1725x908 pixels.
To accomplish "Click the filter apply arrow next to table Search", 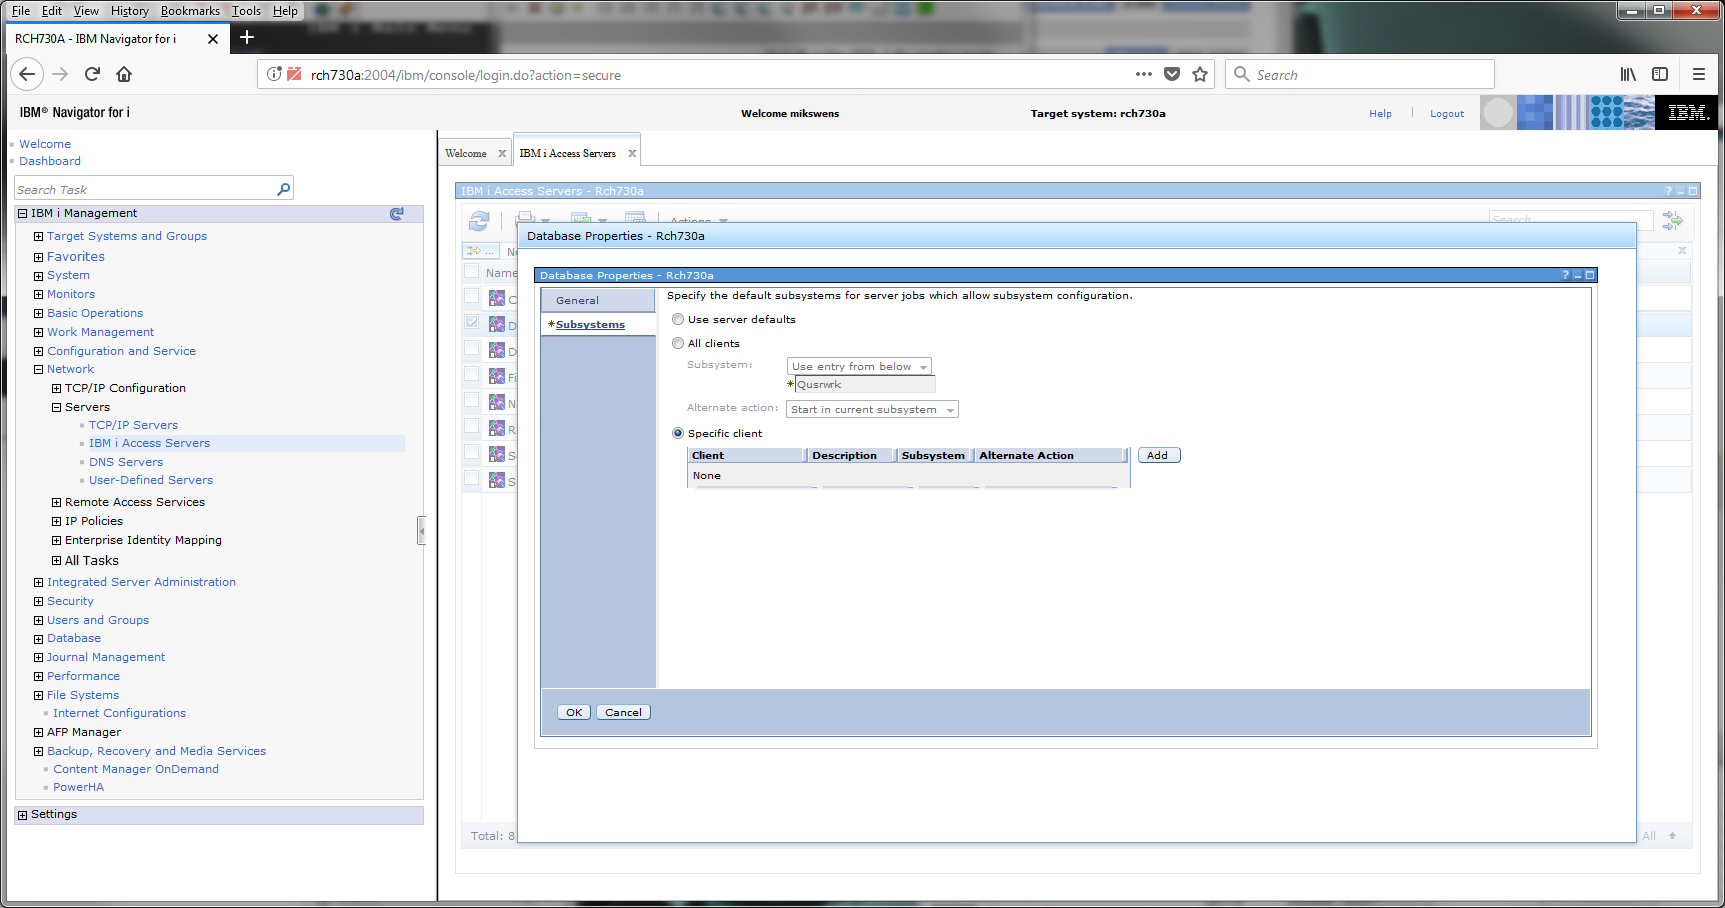I will click(1672, 220).
